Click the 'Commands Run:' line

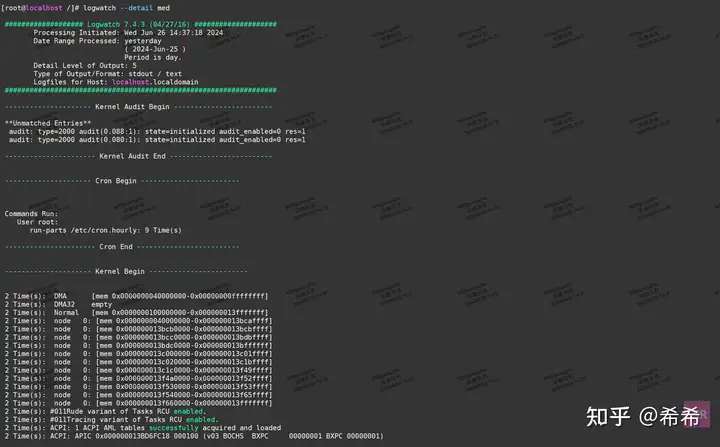[x=31, y=214]
